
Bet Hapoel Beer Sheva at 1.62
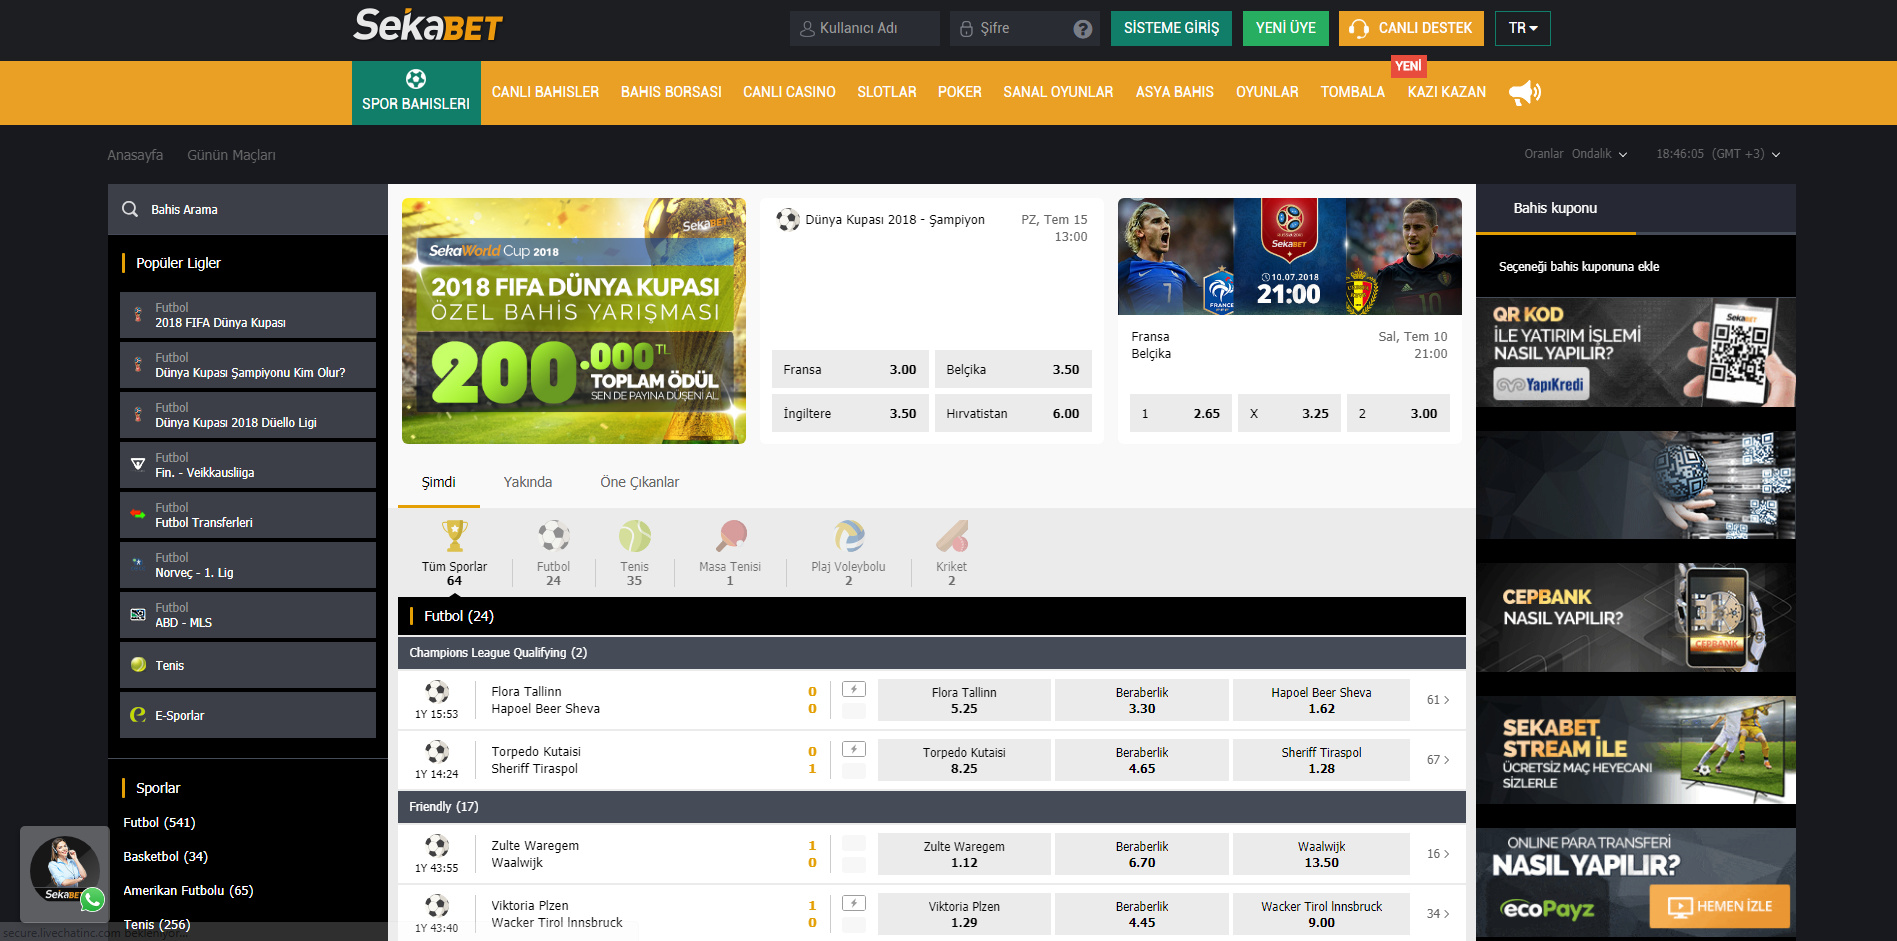[x=1321, y=700]
